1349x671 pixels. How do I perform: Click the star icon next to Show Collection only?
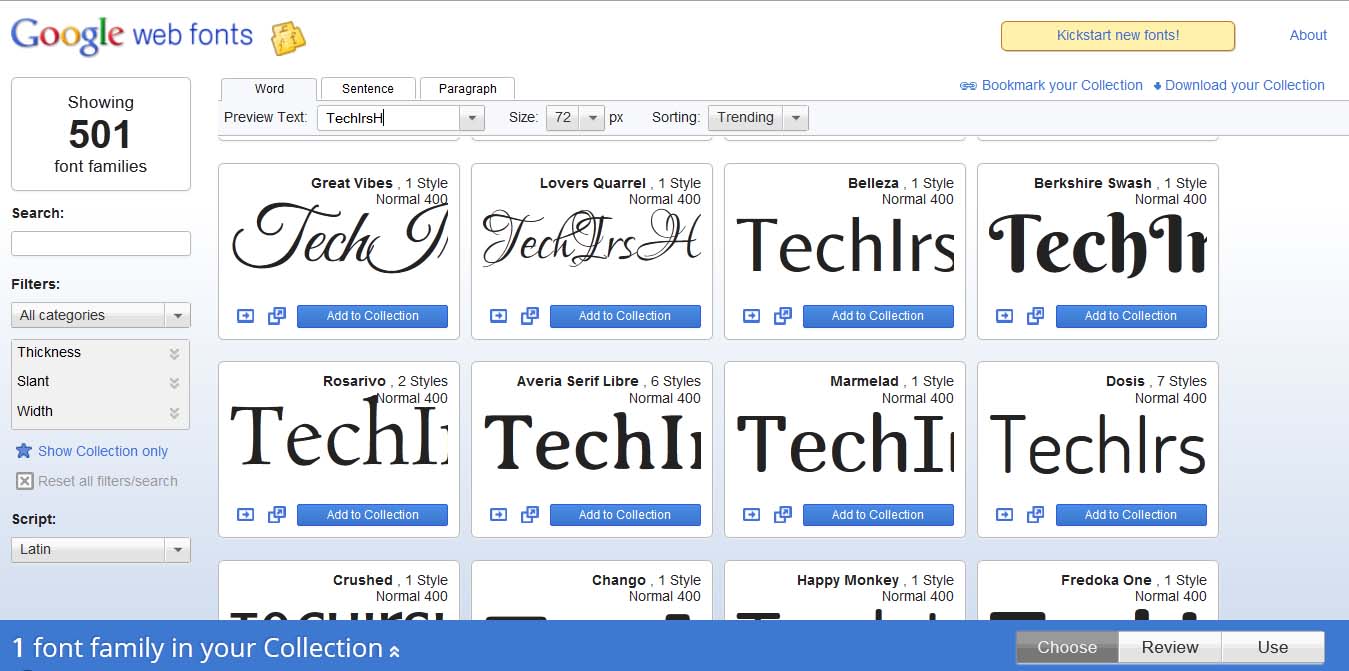[24, 451]
